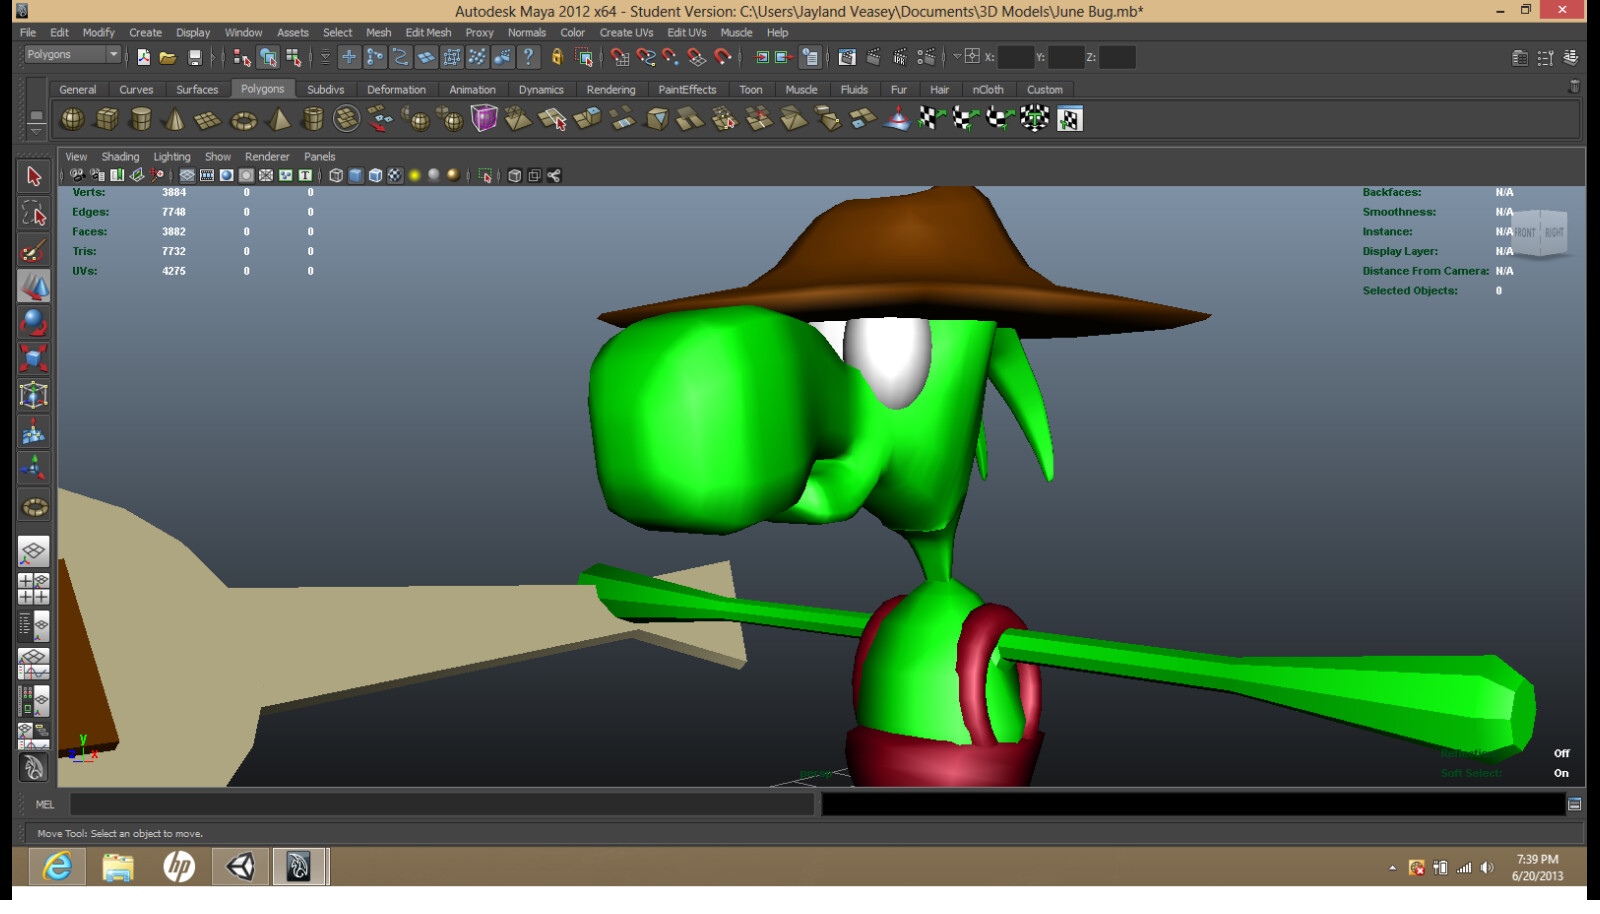
Task: Switch to the Rendering shelf tab
Action: pyautogui.click(x=610, y=89)
